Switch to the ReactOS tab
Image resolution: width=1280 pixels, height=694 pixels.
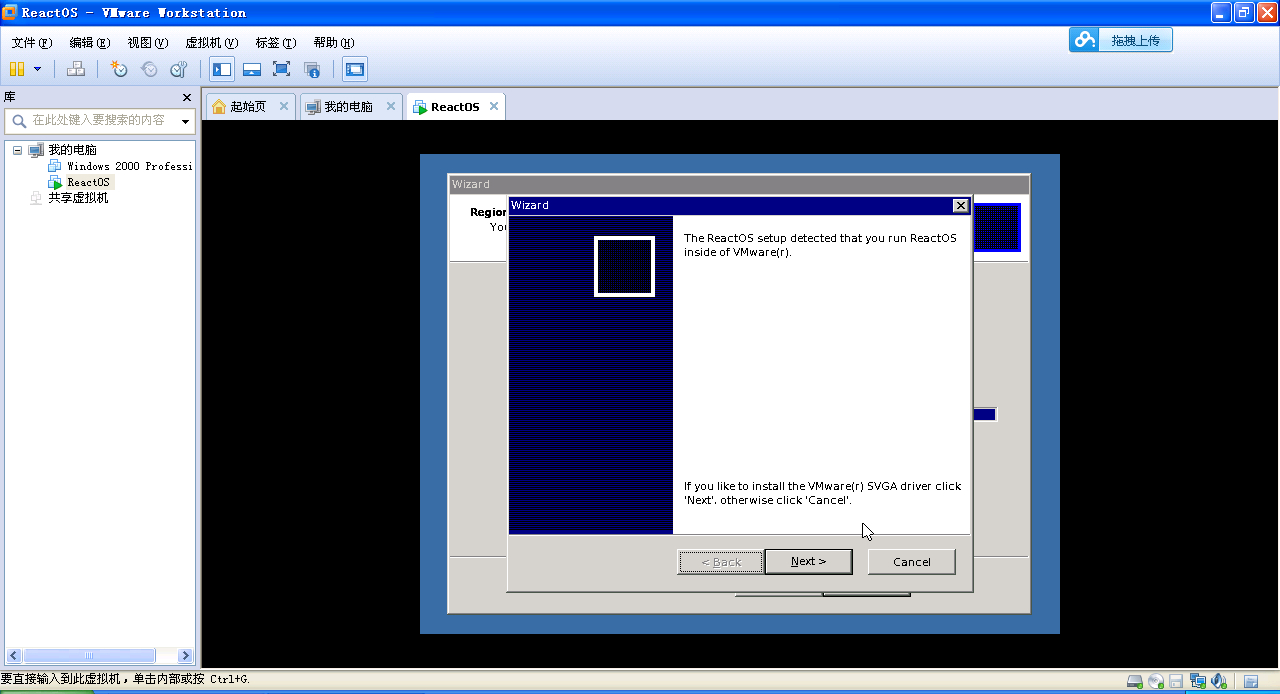455,107
